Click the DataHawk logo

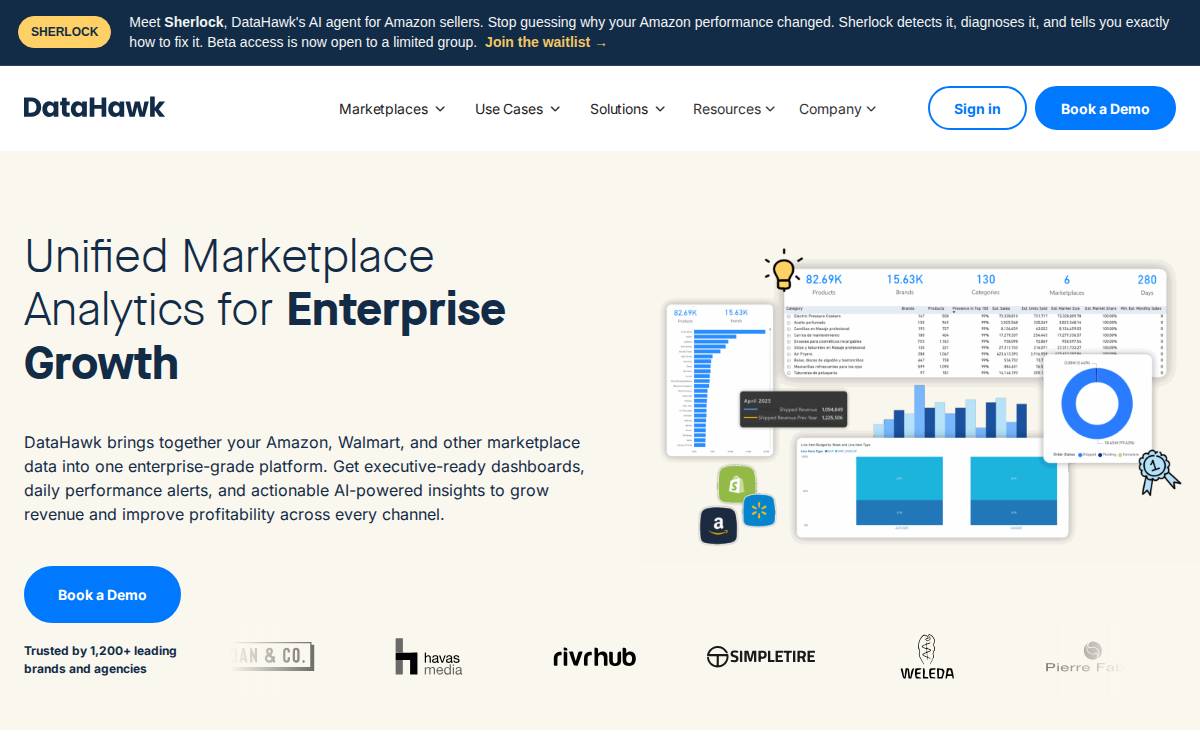[94, 107]
